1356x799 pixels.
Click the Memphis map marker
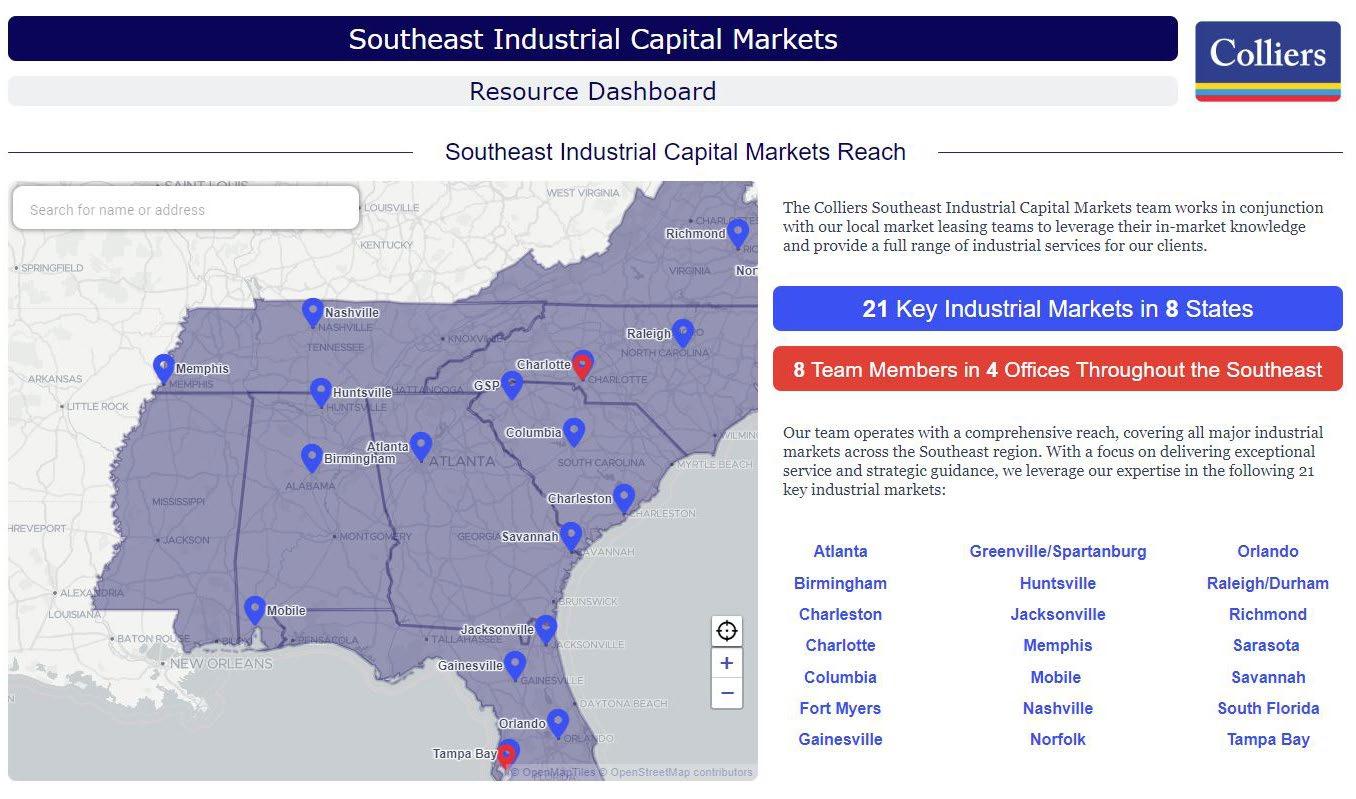pyautogui.click(x=163, y=368)
